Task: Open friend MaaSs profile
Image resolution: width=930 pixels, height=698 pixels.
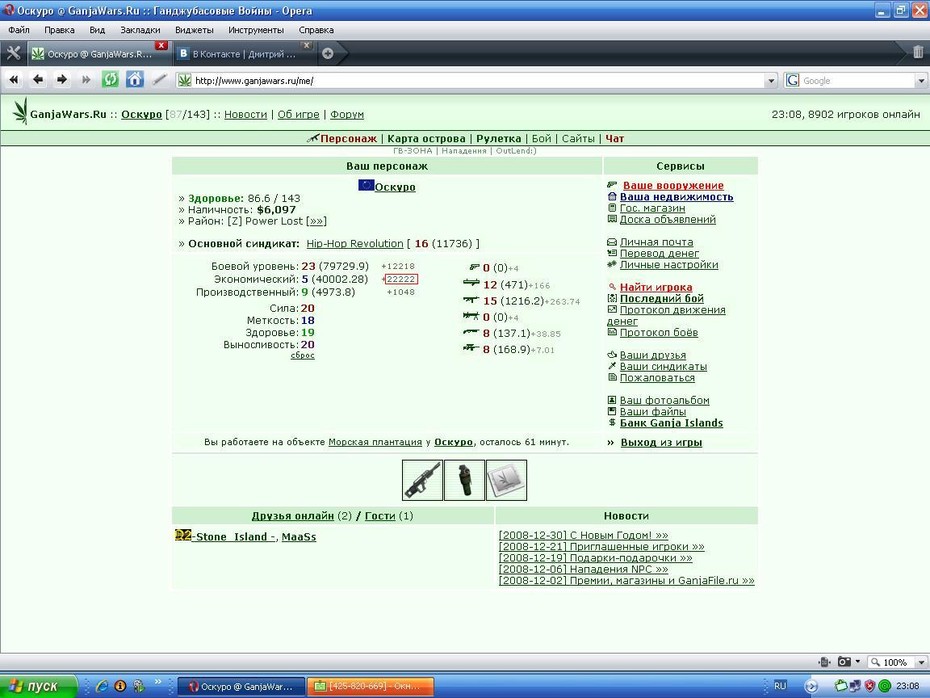Action: pyautogui.click(x=299, y=537)
